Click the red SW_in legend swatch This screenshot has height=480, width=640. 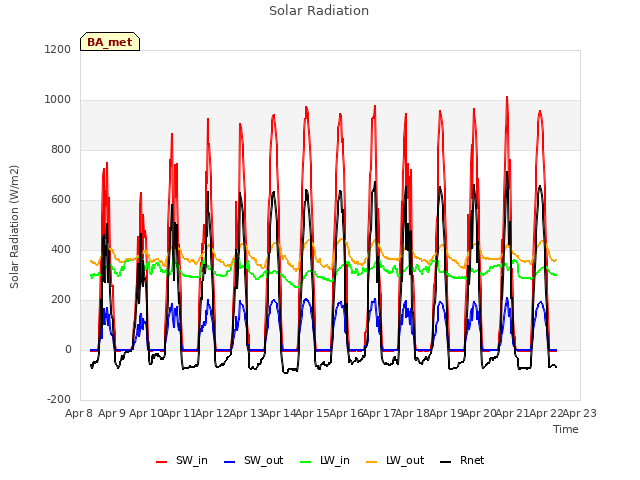click(162, 462)
